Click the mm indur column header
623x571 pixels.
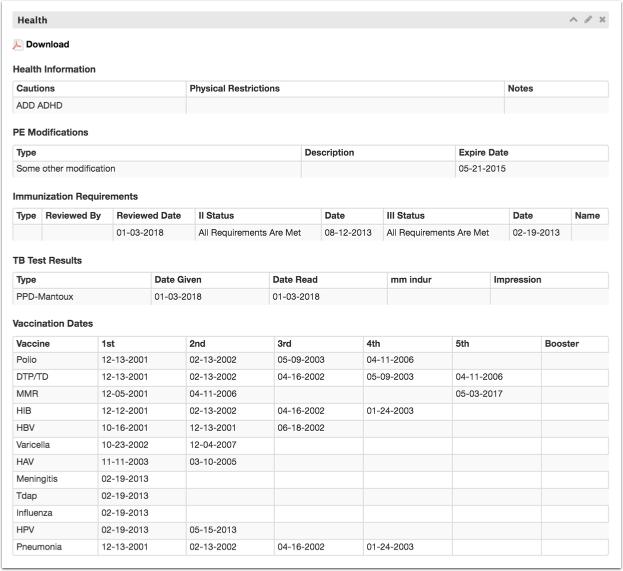[411, 280]
